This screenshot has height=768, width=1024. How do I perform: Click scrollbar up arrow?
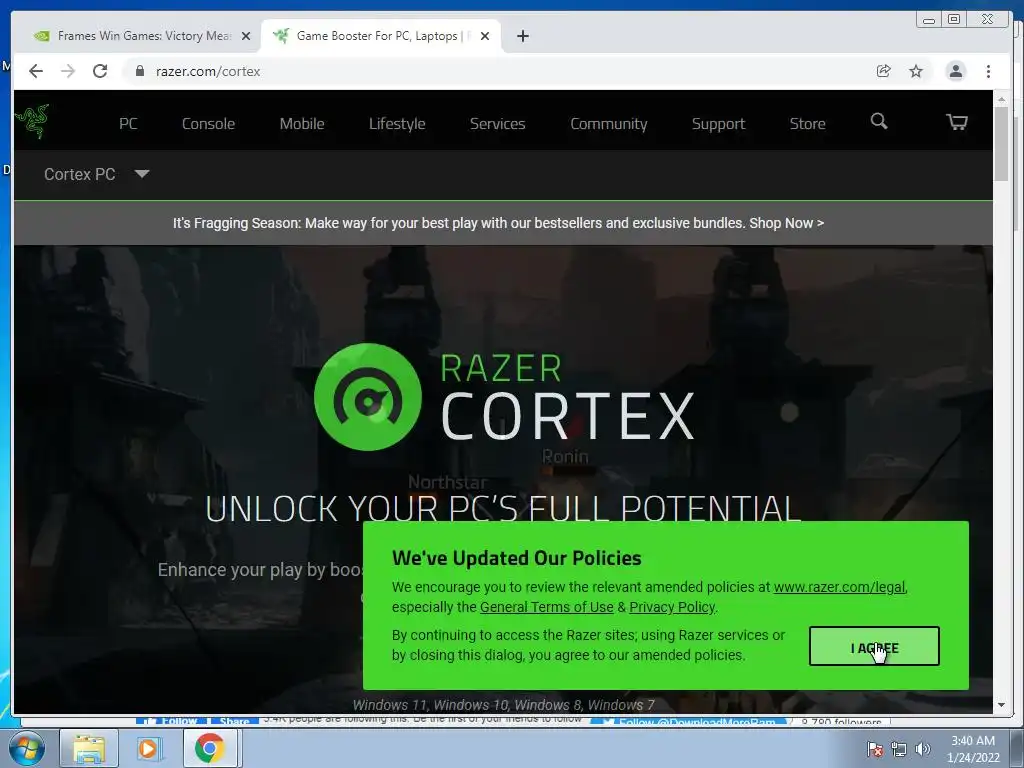[x=1001, y=99]
